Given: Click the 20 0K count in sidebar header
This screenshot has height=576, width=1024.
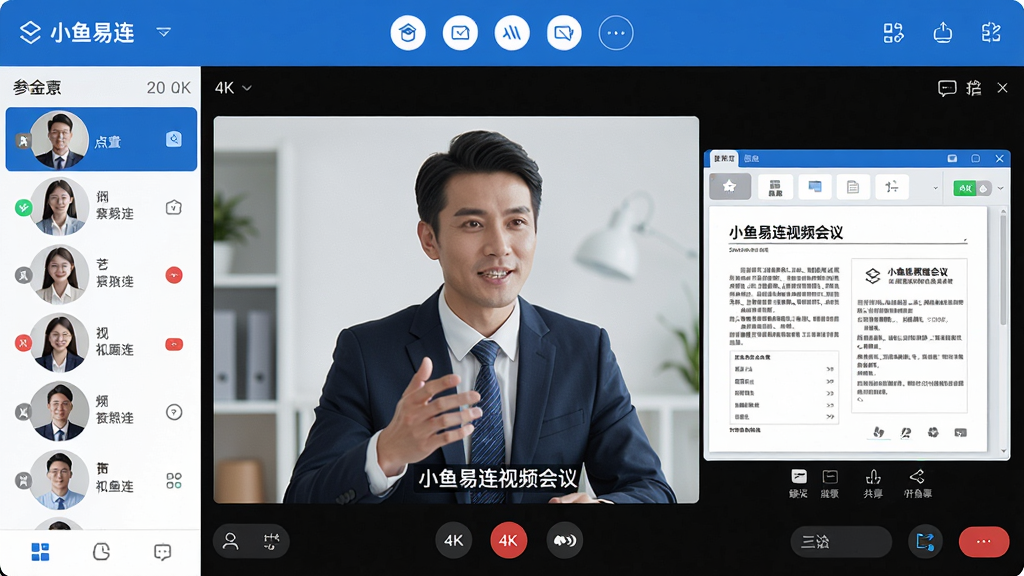Looking at the screenshot, I should [168, 88].
